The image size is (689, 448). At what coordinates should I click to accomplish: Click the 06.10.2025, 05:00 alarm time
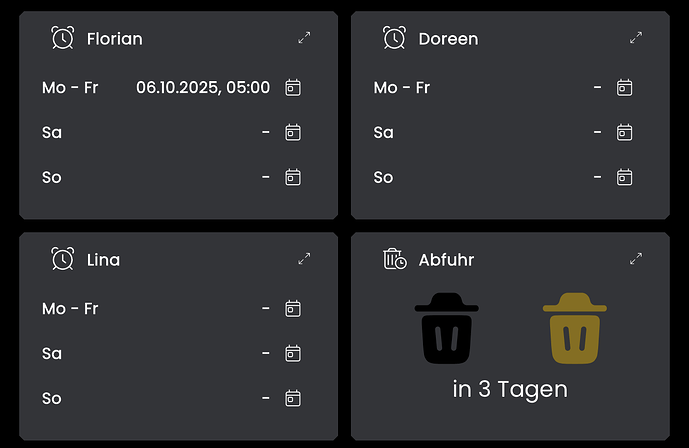coord(203,88)
